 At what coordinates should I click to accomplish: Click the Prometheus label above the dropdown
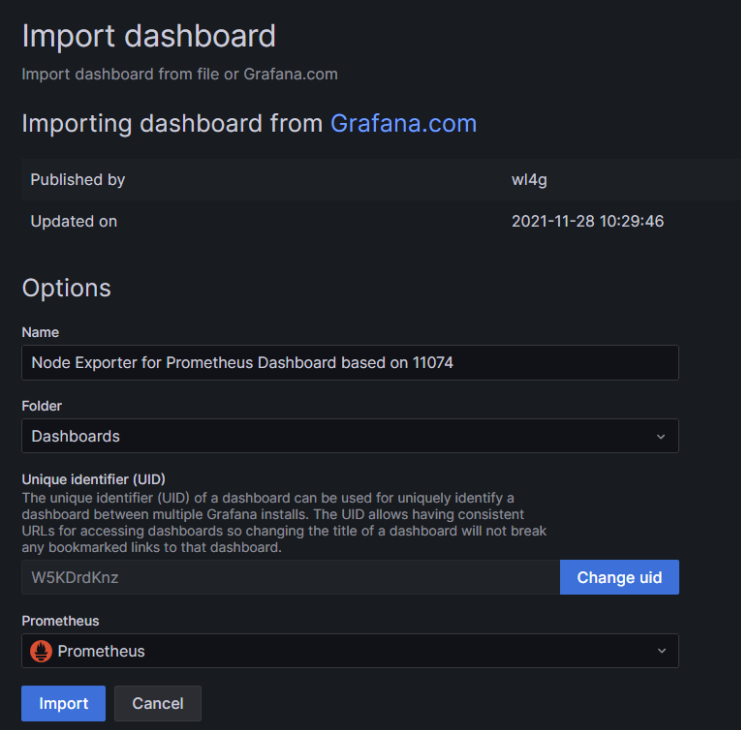point(60,621)
